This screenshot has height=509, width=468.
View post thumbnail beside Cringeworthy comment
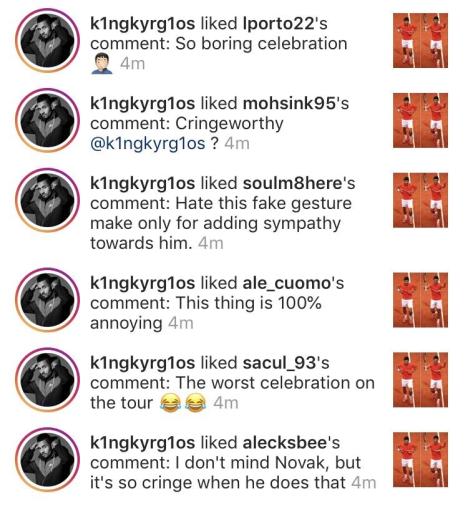[x=420, y=120]
